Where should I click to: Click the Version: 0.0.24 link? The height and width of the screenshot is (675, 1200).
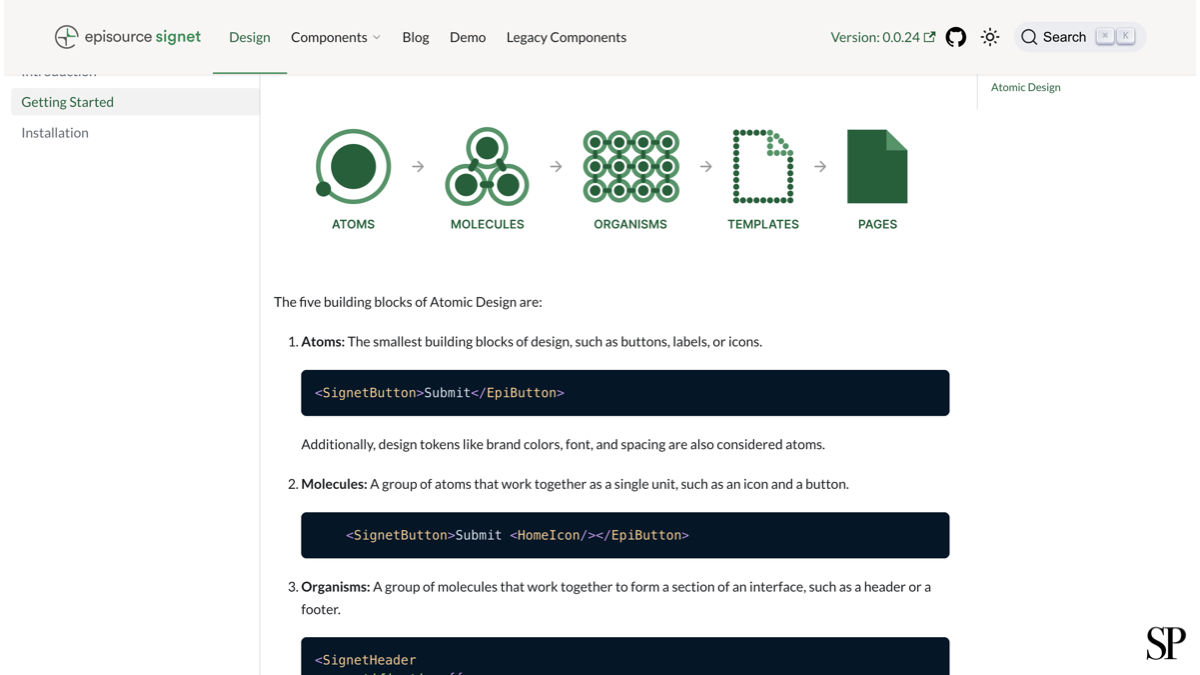coord(874,37)
